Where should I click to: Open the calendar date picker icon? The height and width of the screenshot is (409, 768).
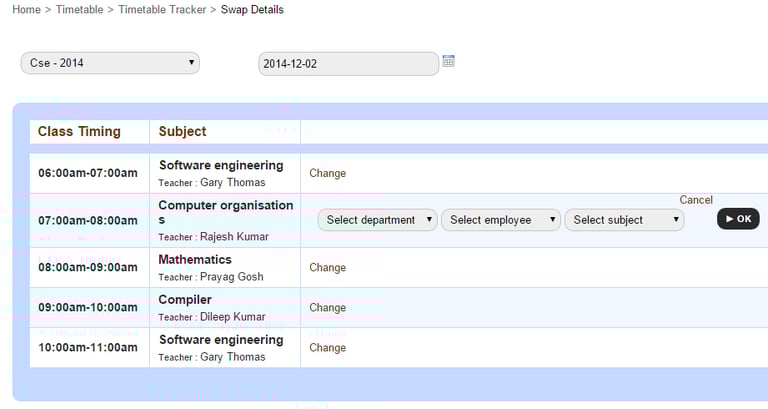click(449, 61)
